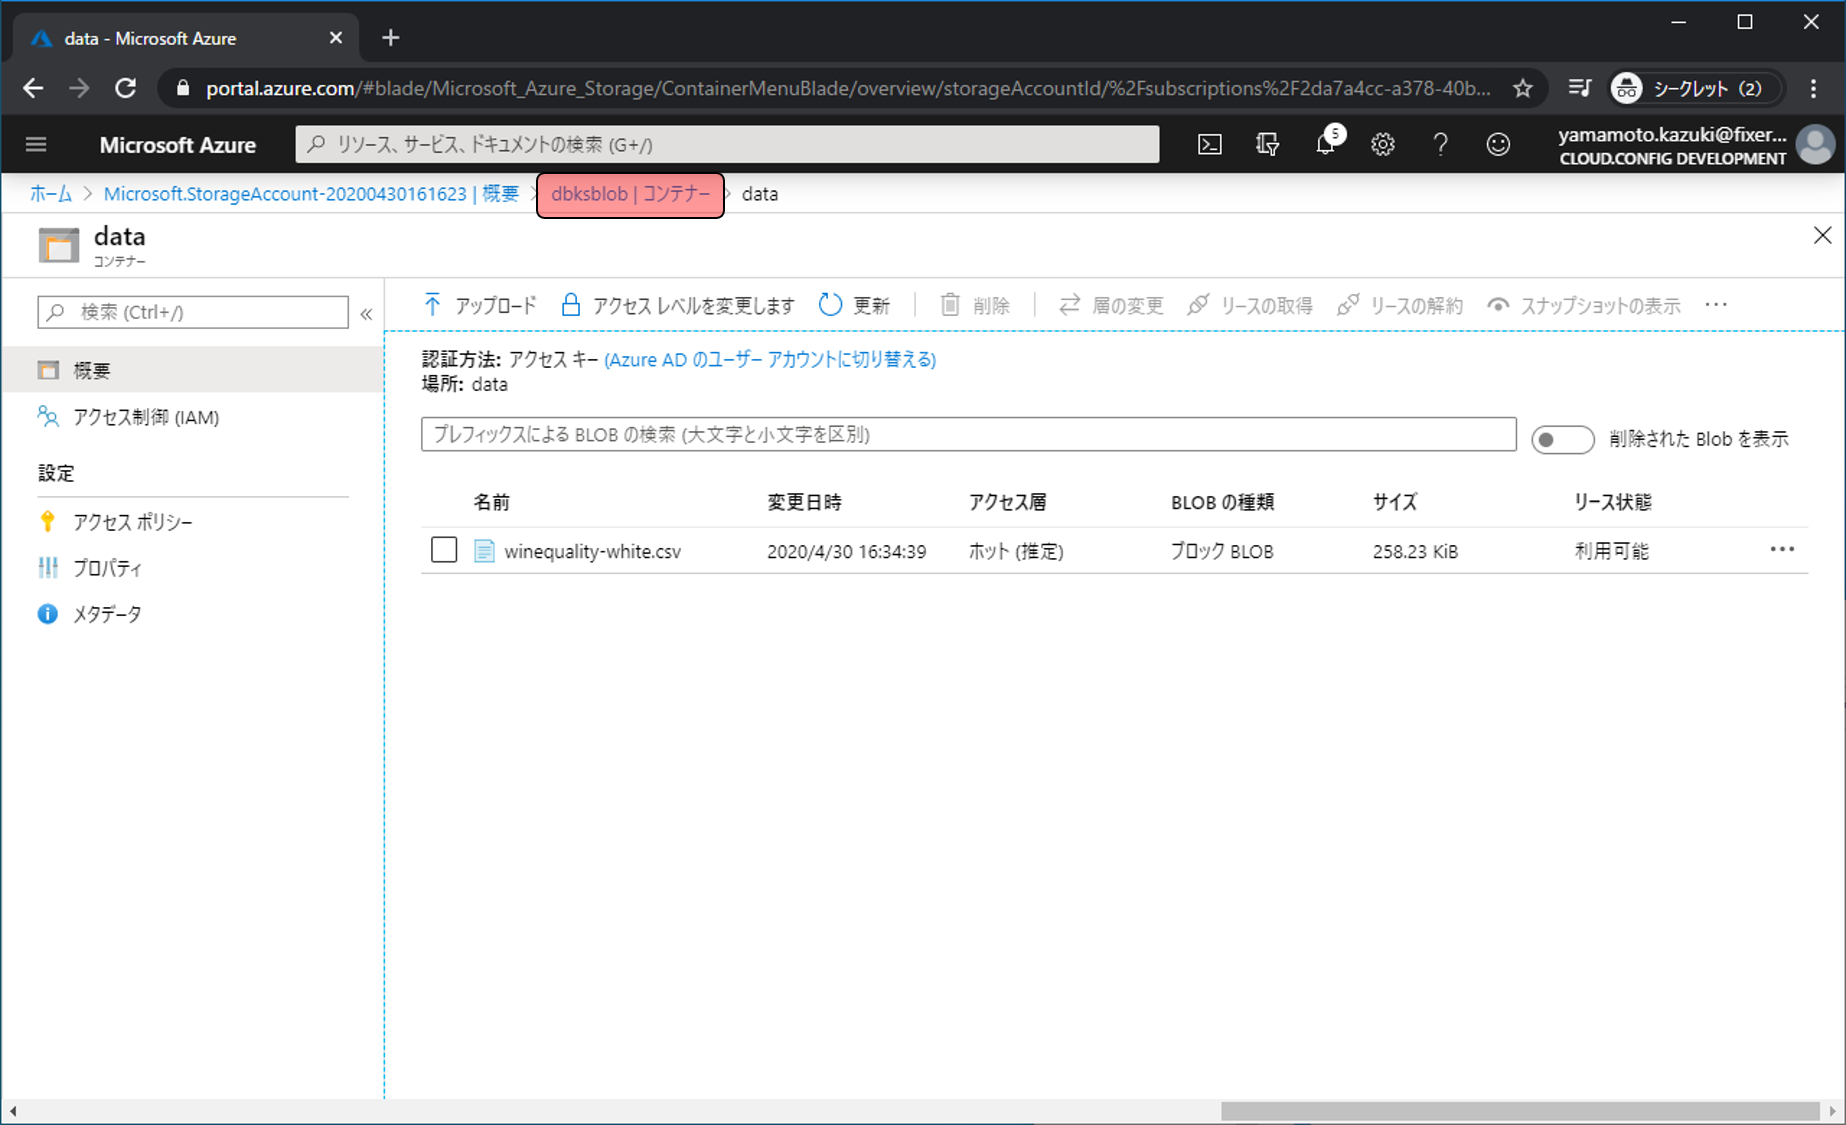The height and width of the screenshot is (1125, 1846).
Task: Toggle 削除された Blob を表示 switch
Action: pyautogui.click(x=1562, y=439)
